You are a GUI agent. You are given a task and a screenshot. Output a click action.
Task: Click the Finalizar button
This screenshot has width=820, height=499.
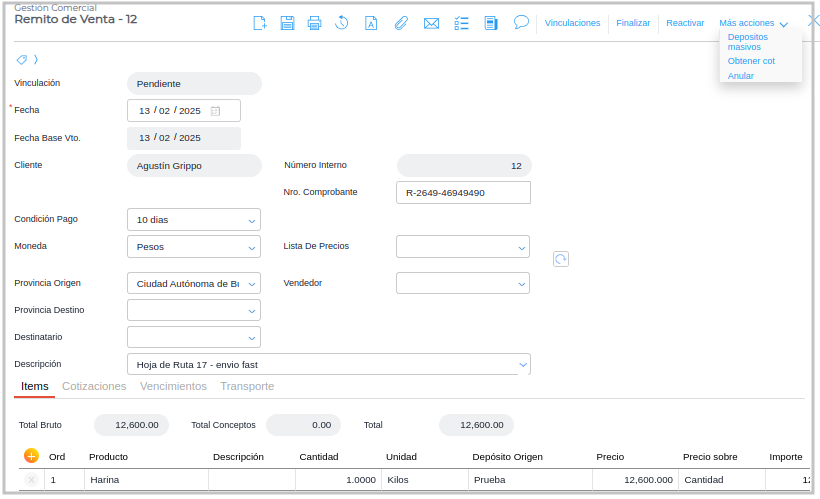(x=633, y=23)
